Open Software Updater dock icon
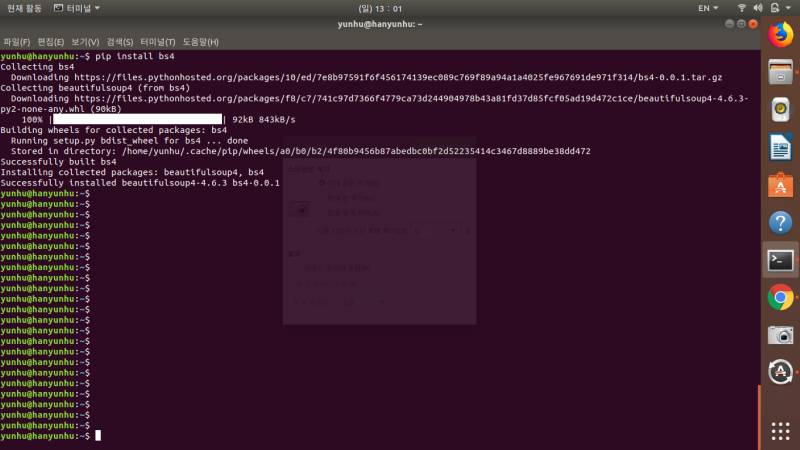This screenshot has width=800, height=450. pyautogui.click(x=780, y=372)
